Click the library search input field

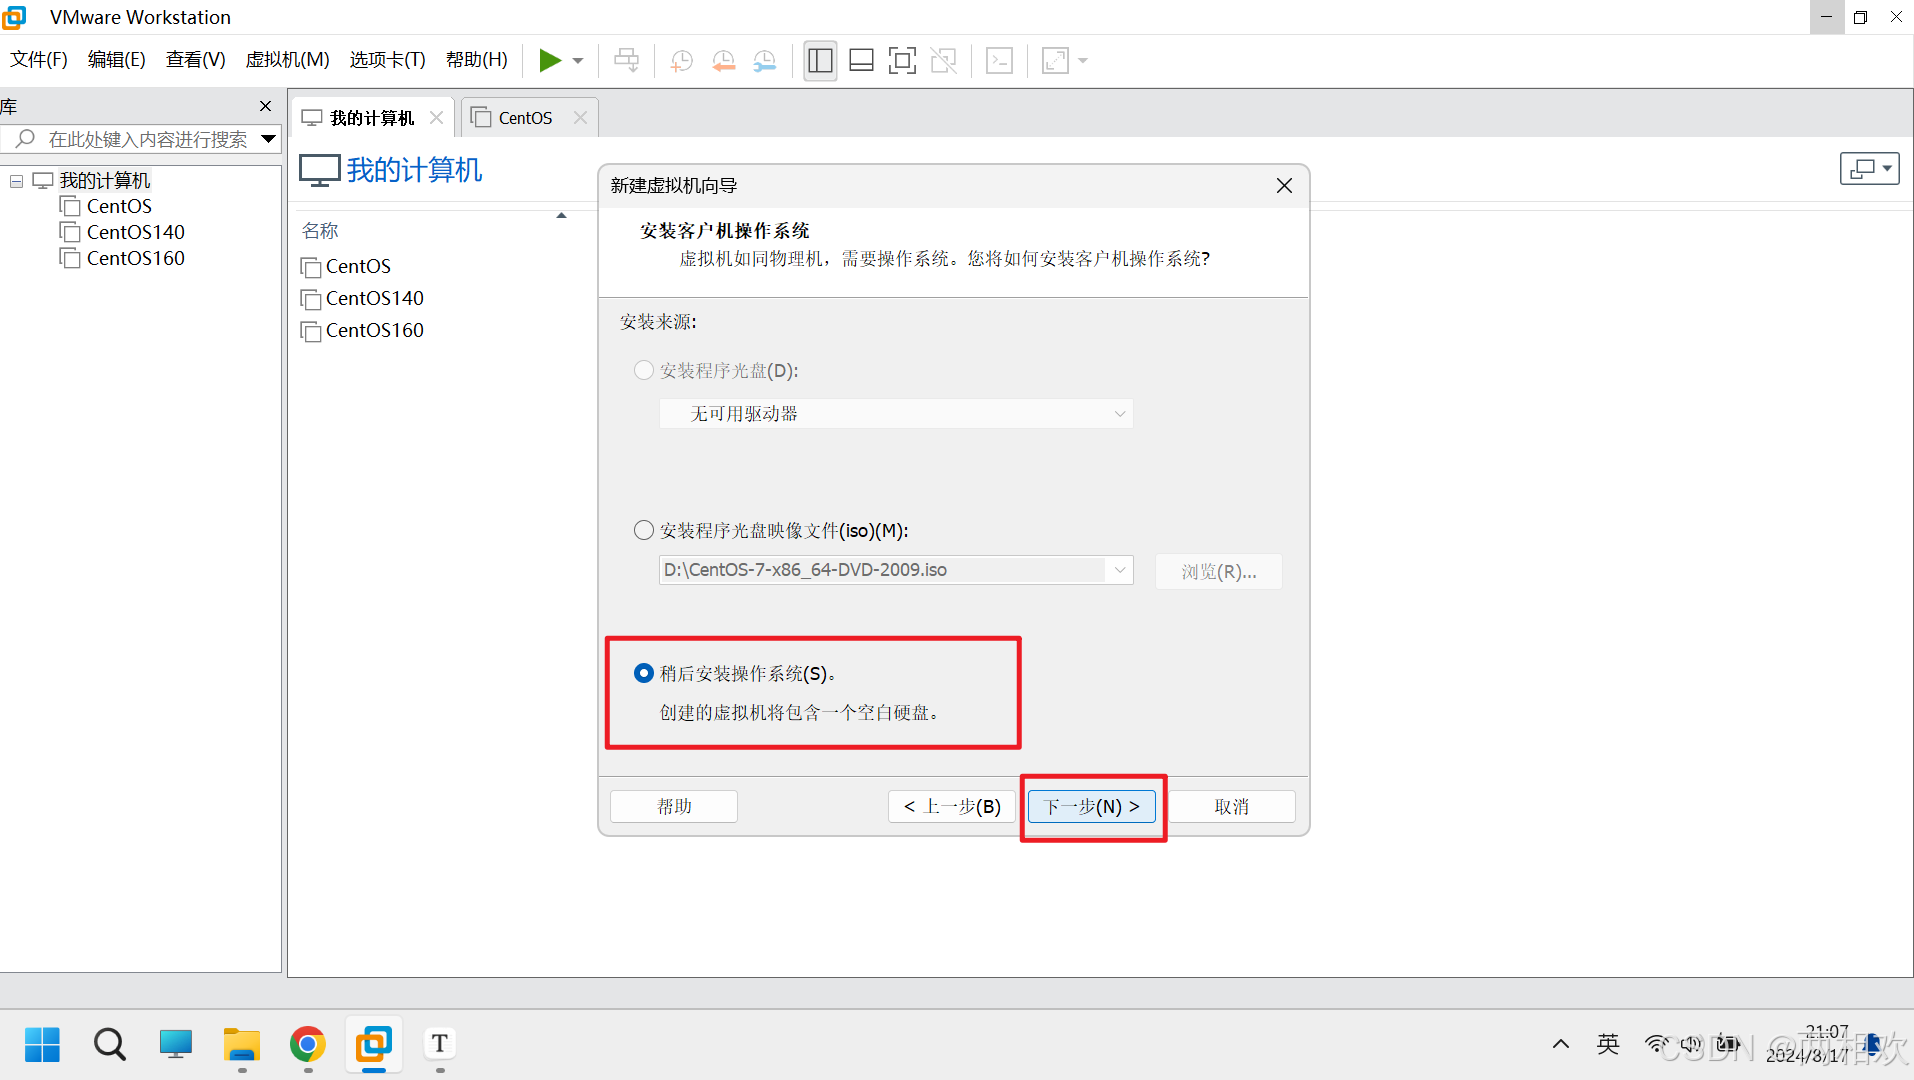147,139
